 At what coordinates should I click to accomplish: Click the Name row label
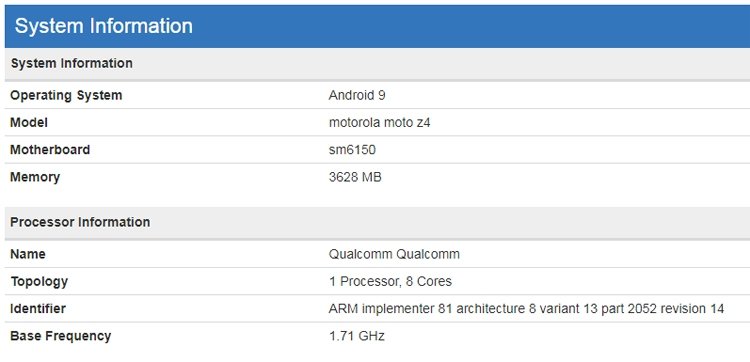pyautogui.click(x=28, y=254)
